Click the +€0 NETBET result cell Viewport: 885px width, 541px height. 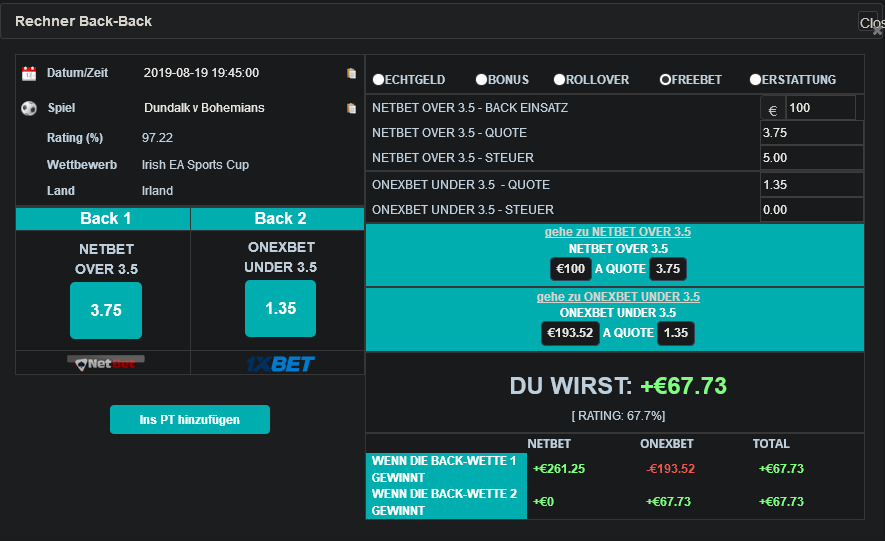[x=544, y=502]
